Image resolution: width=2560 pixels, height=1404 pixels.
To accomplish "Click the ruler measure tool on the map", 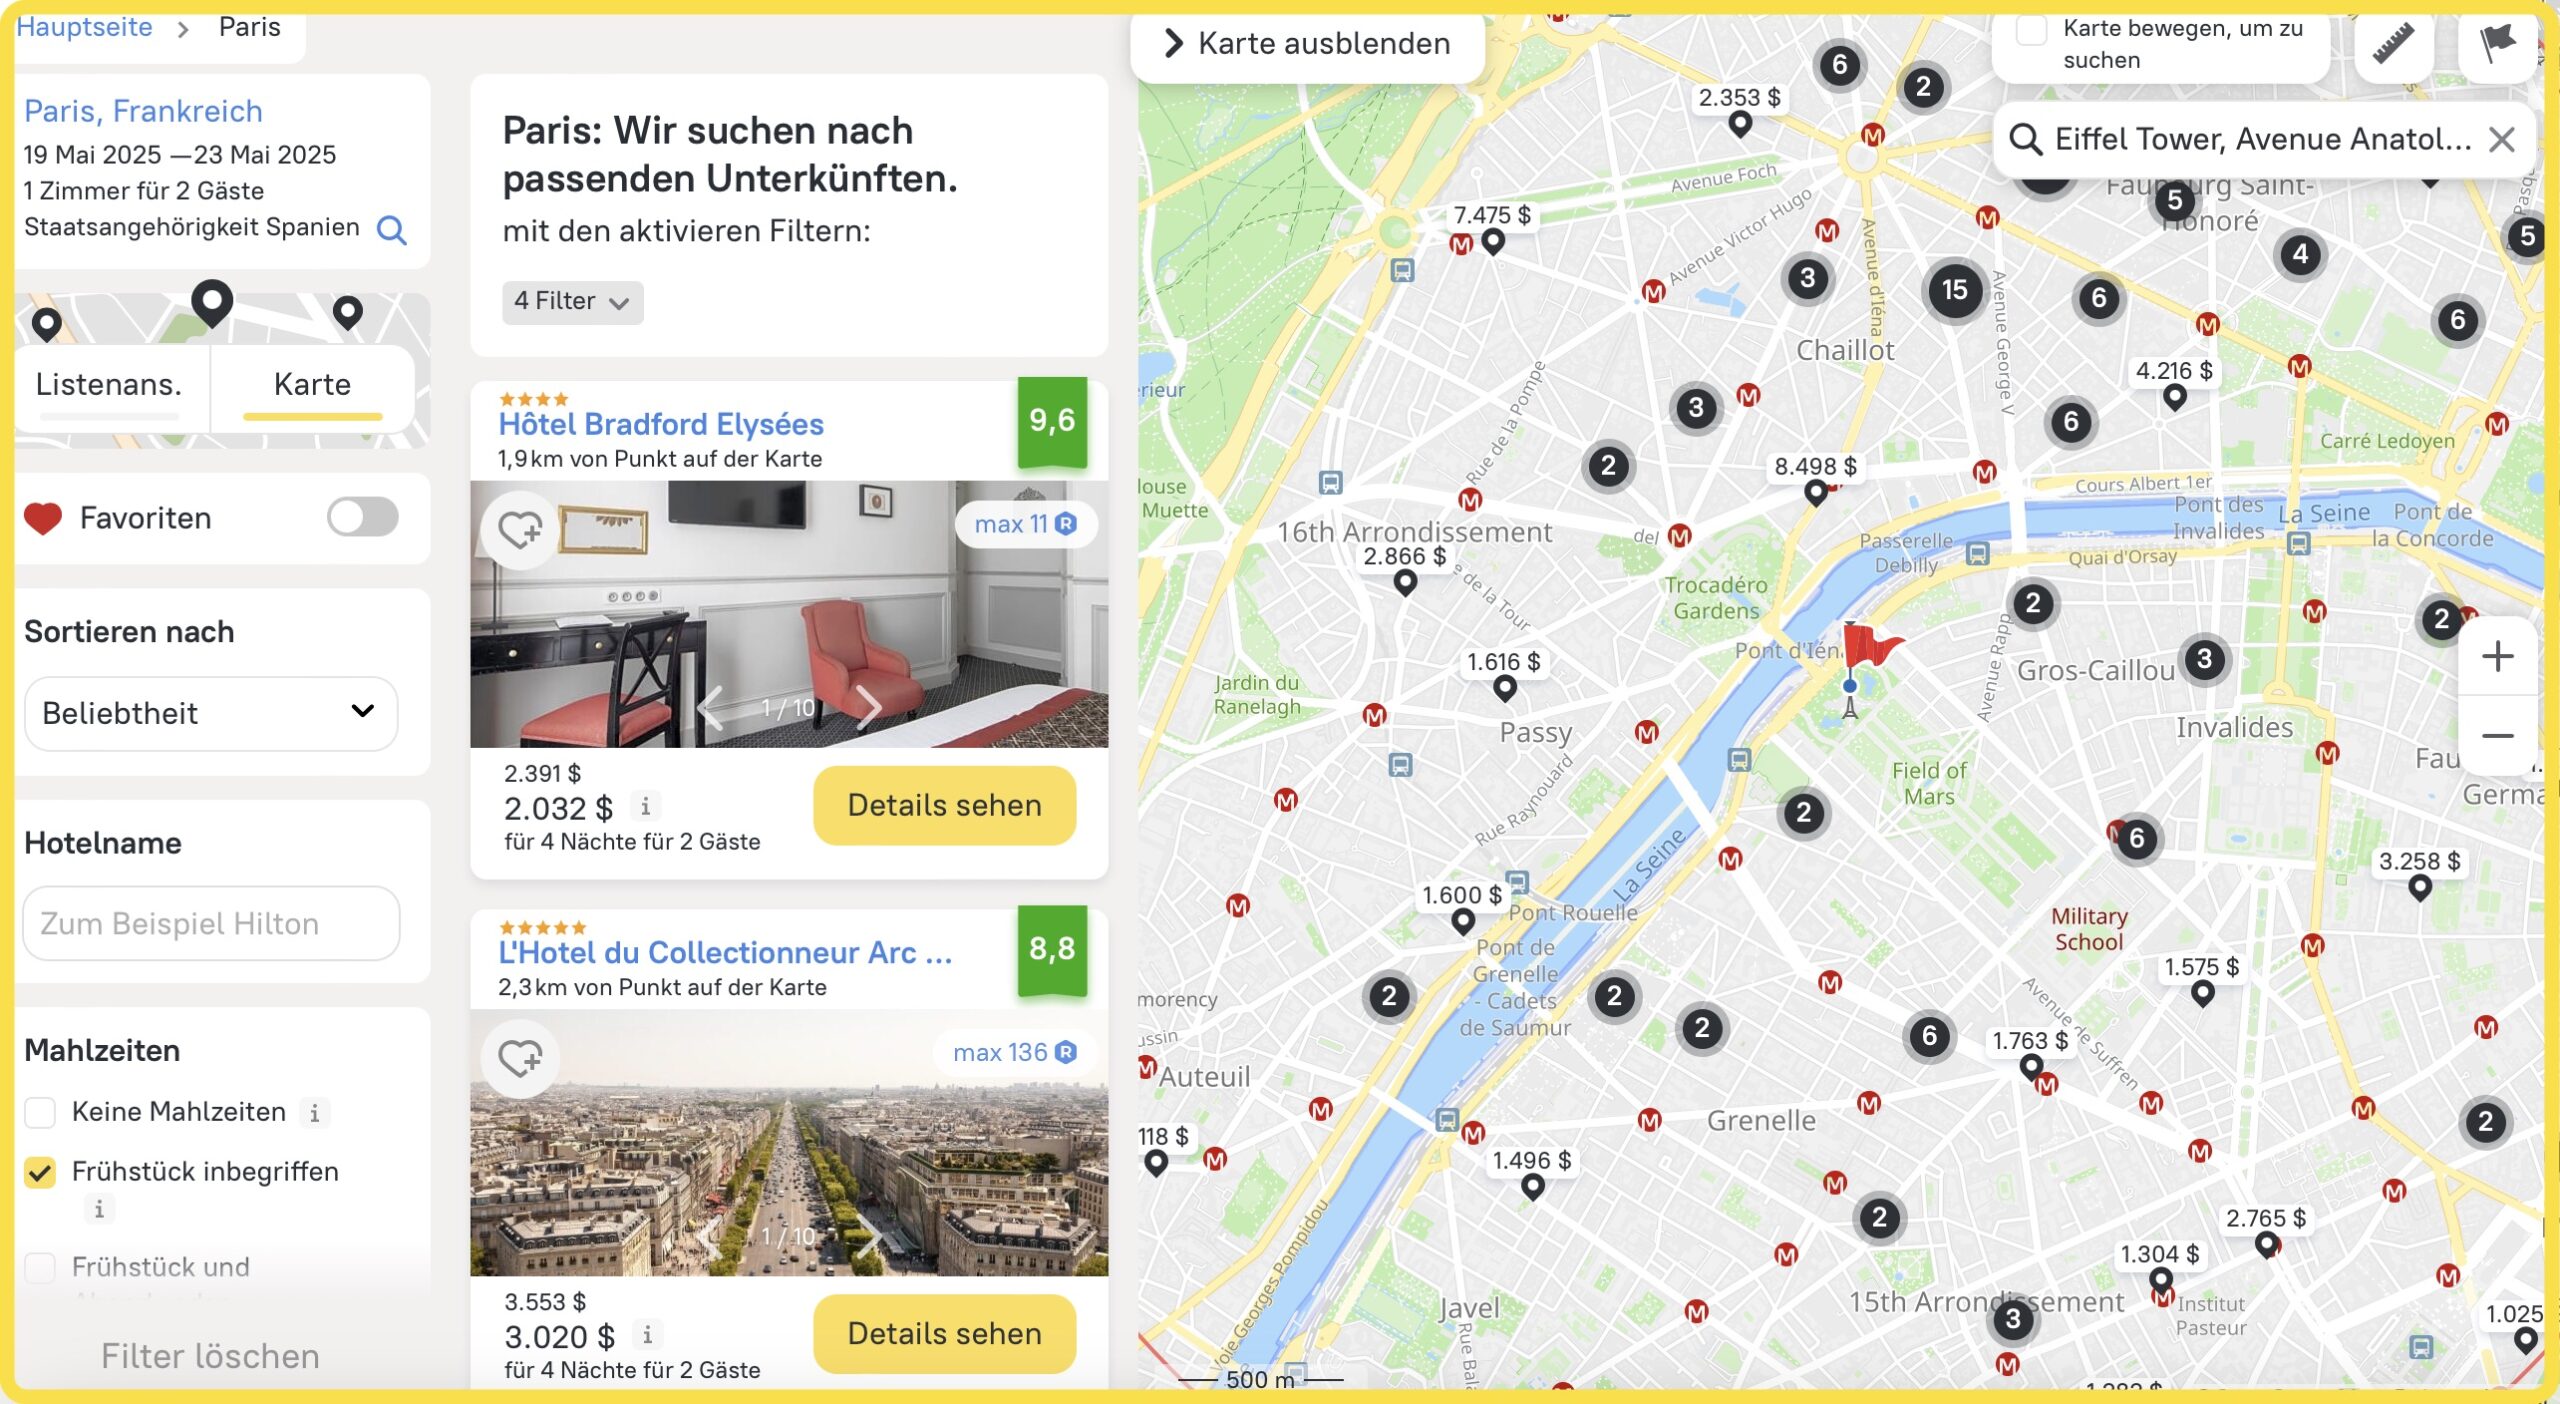I will click(x=2393, y=43).
